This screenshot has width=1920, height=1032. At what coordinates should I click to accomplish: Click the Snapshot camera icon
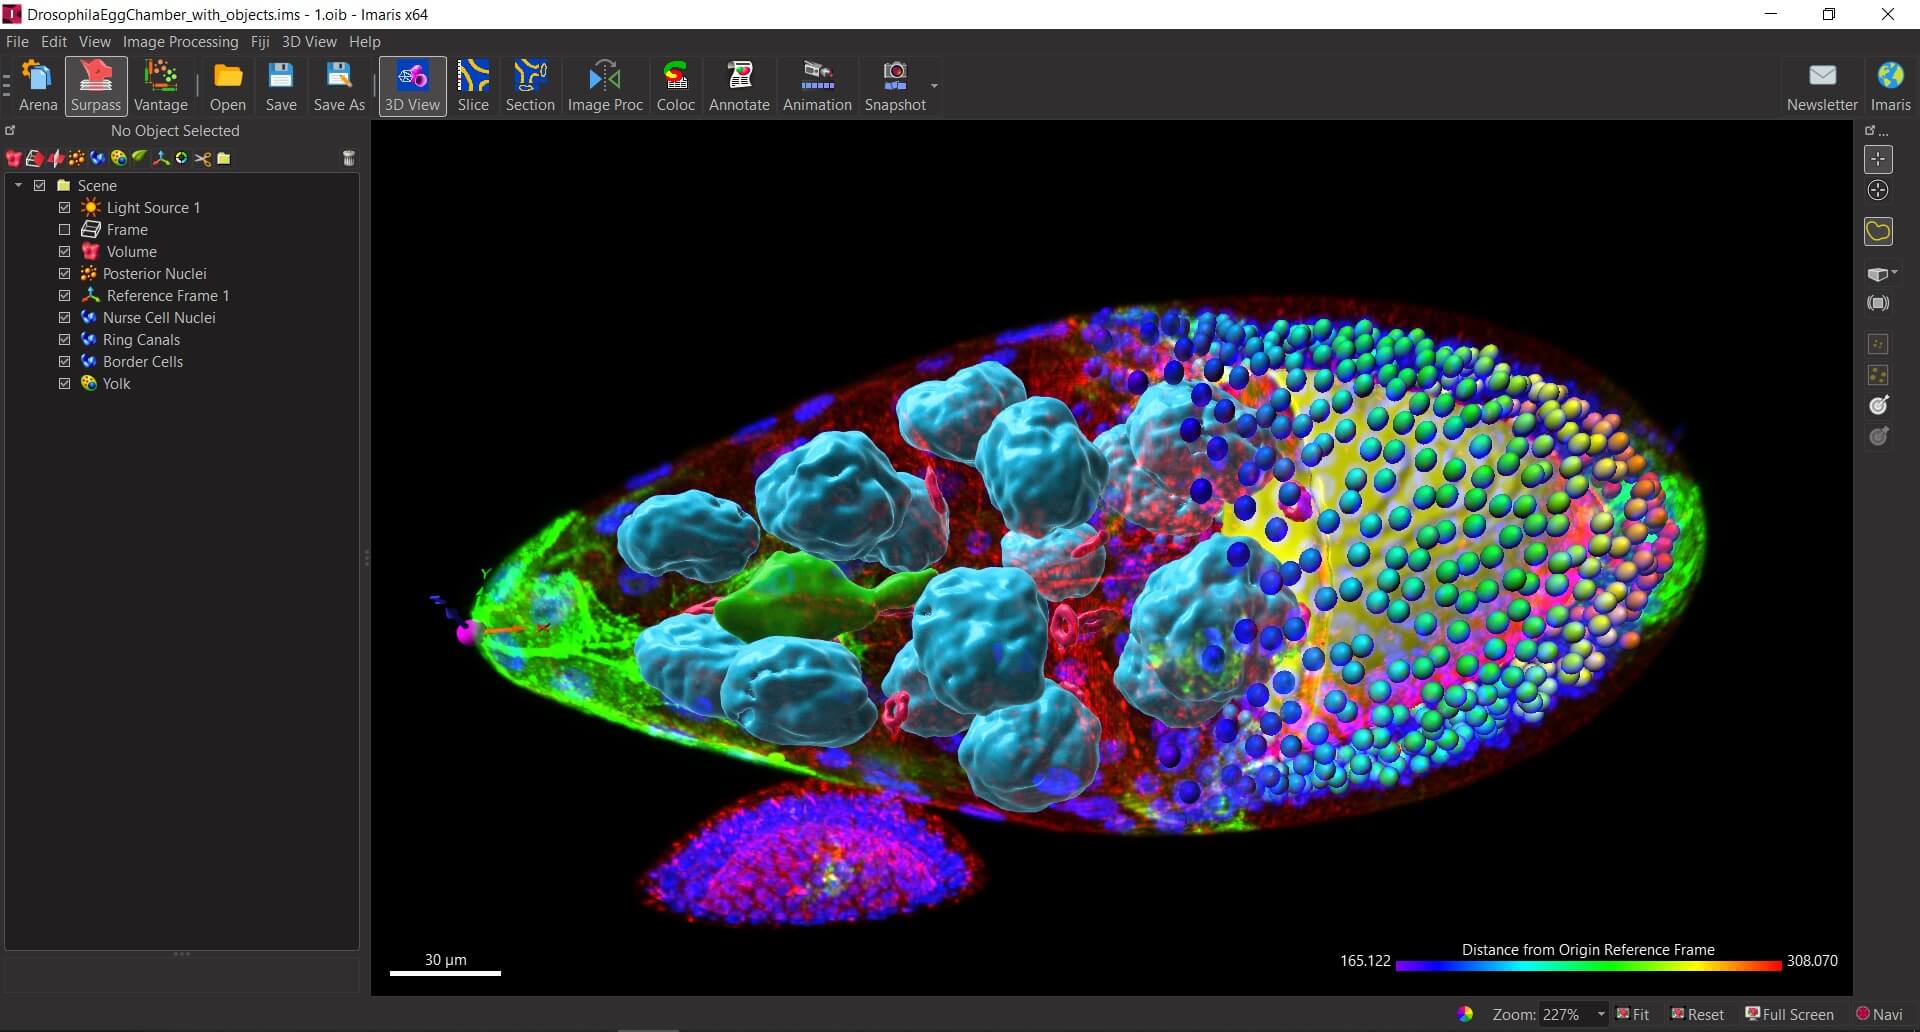(x=894, y=76)
